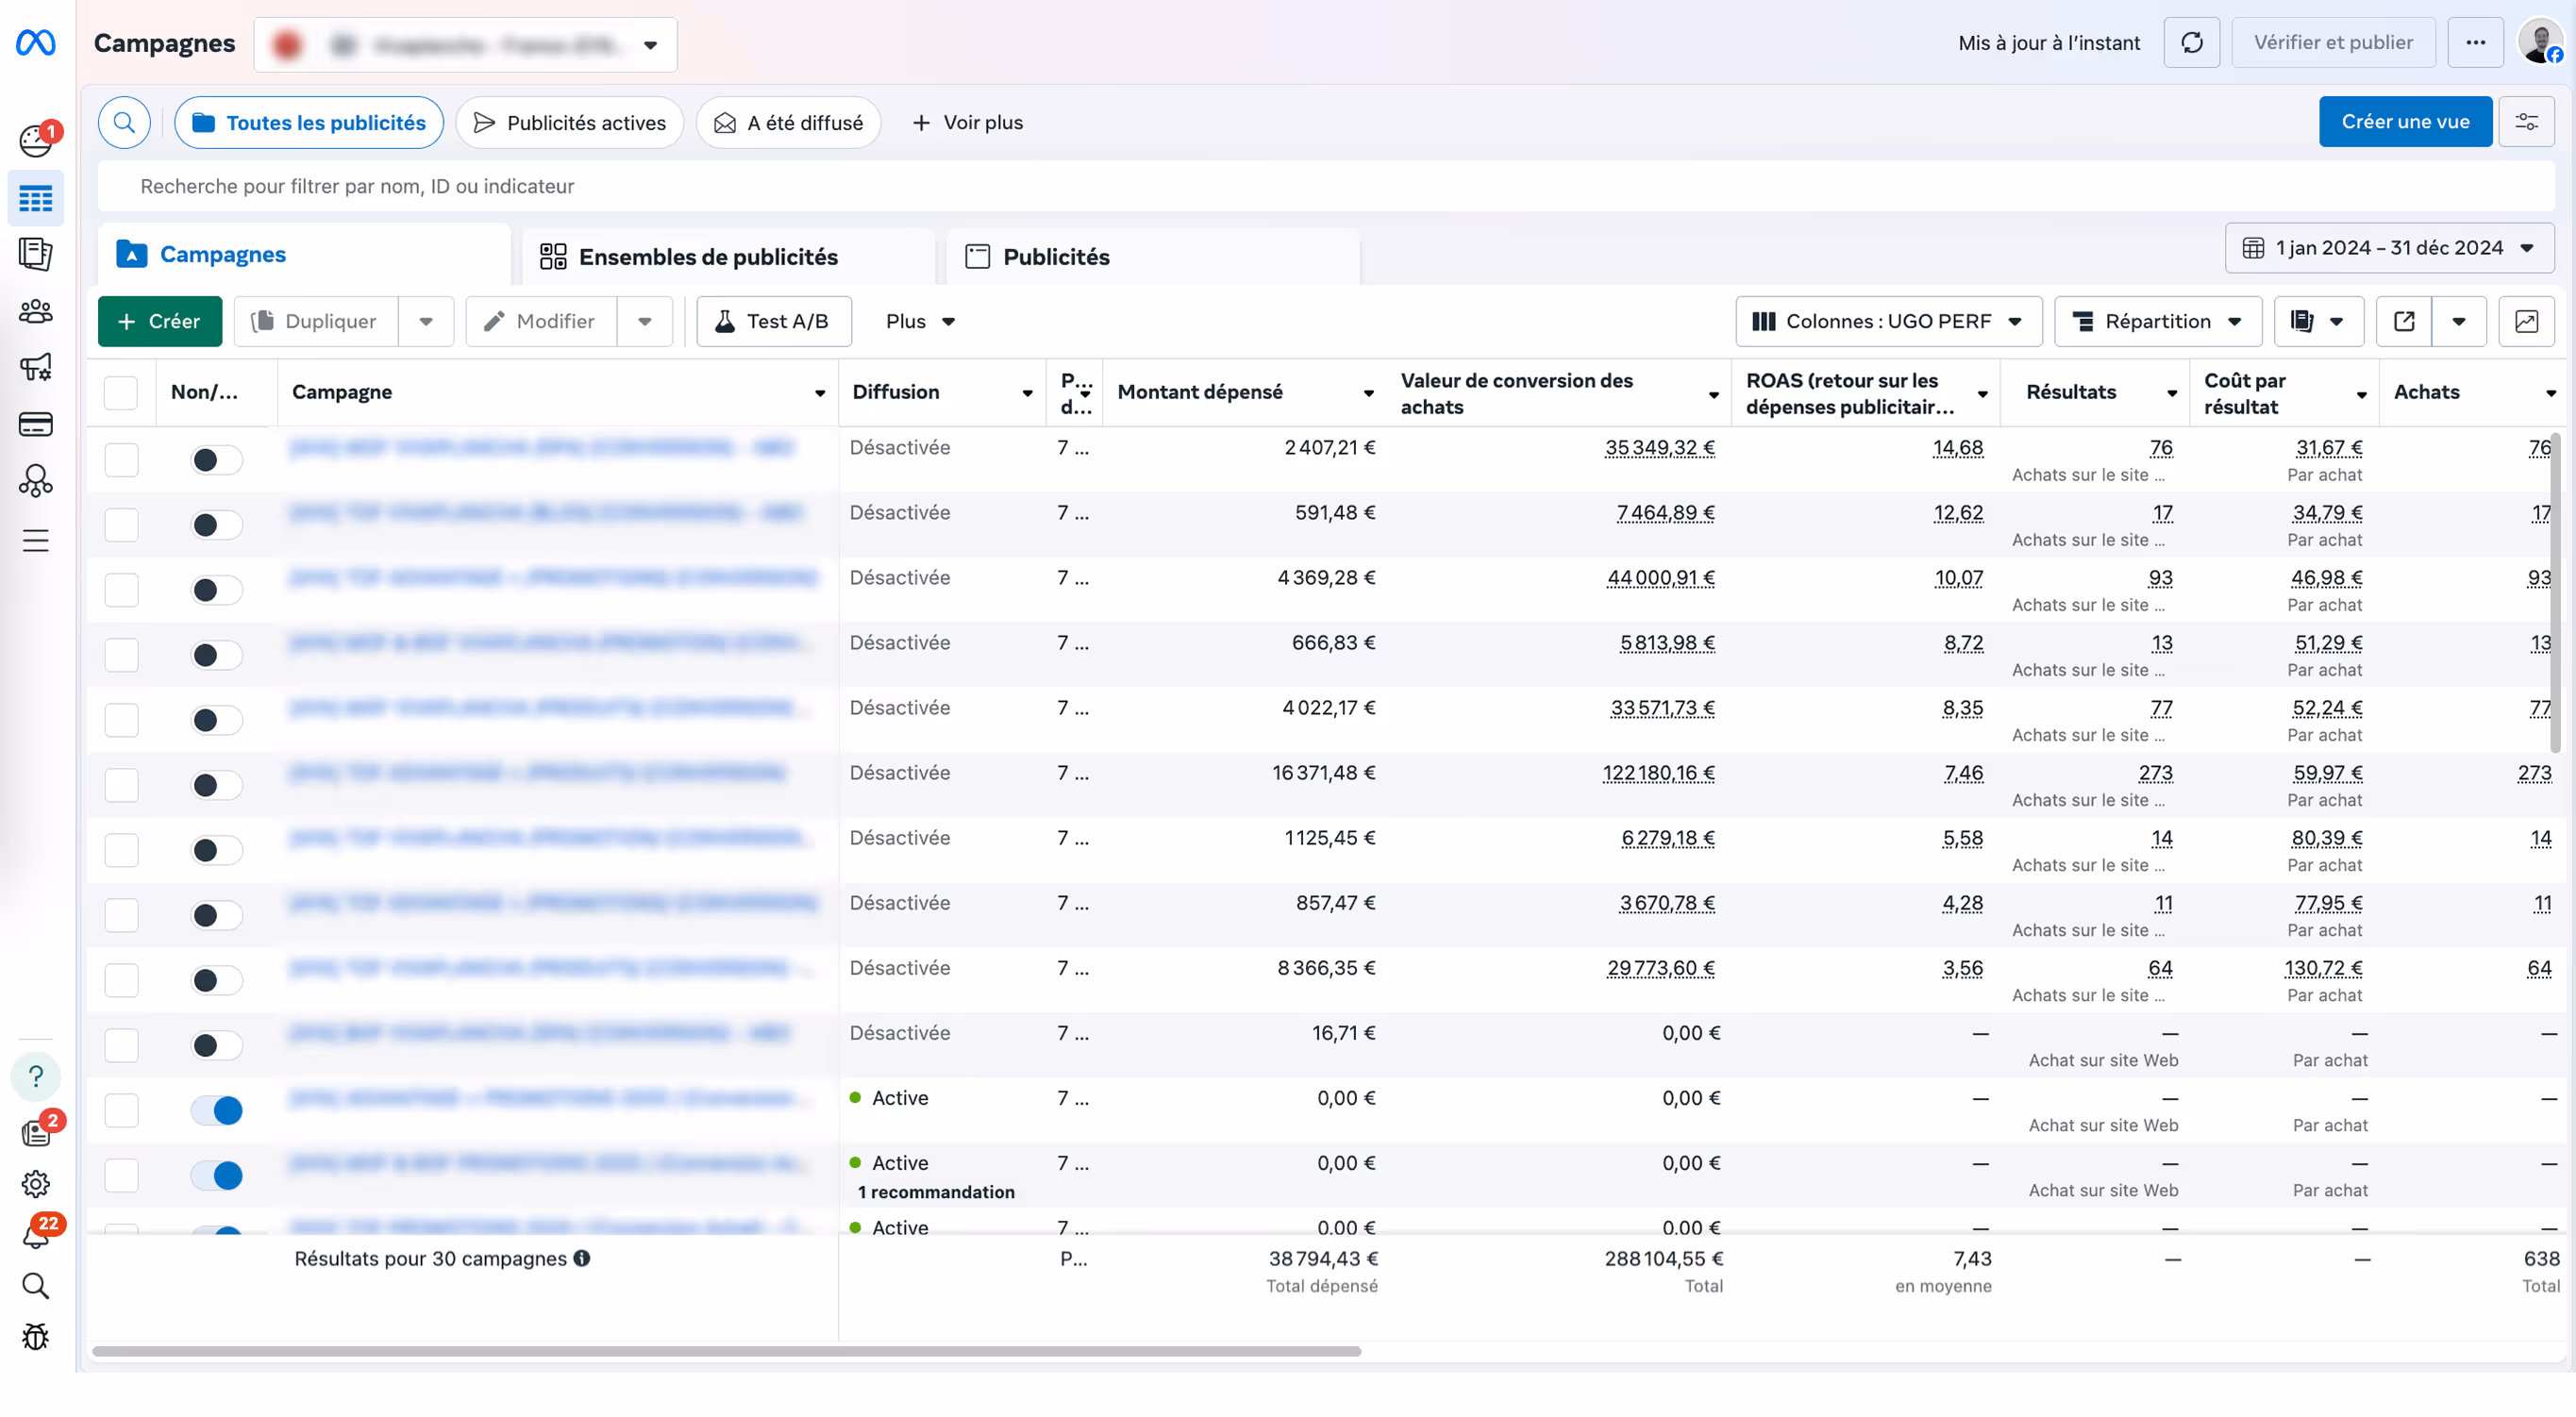Open notifications bell with 22 badge
The height and width of the screenshot is (1417, 2576).
(x=36, y=1235)
